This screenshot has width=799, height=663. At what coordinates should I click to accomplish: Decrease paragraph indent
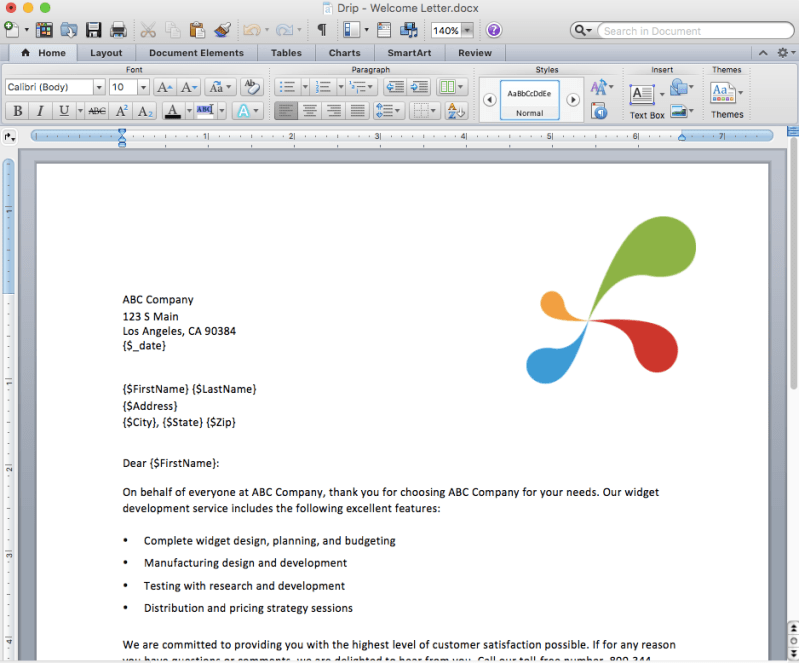point(395,87)
